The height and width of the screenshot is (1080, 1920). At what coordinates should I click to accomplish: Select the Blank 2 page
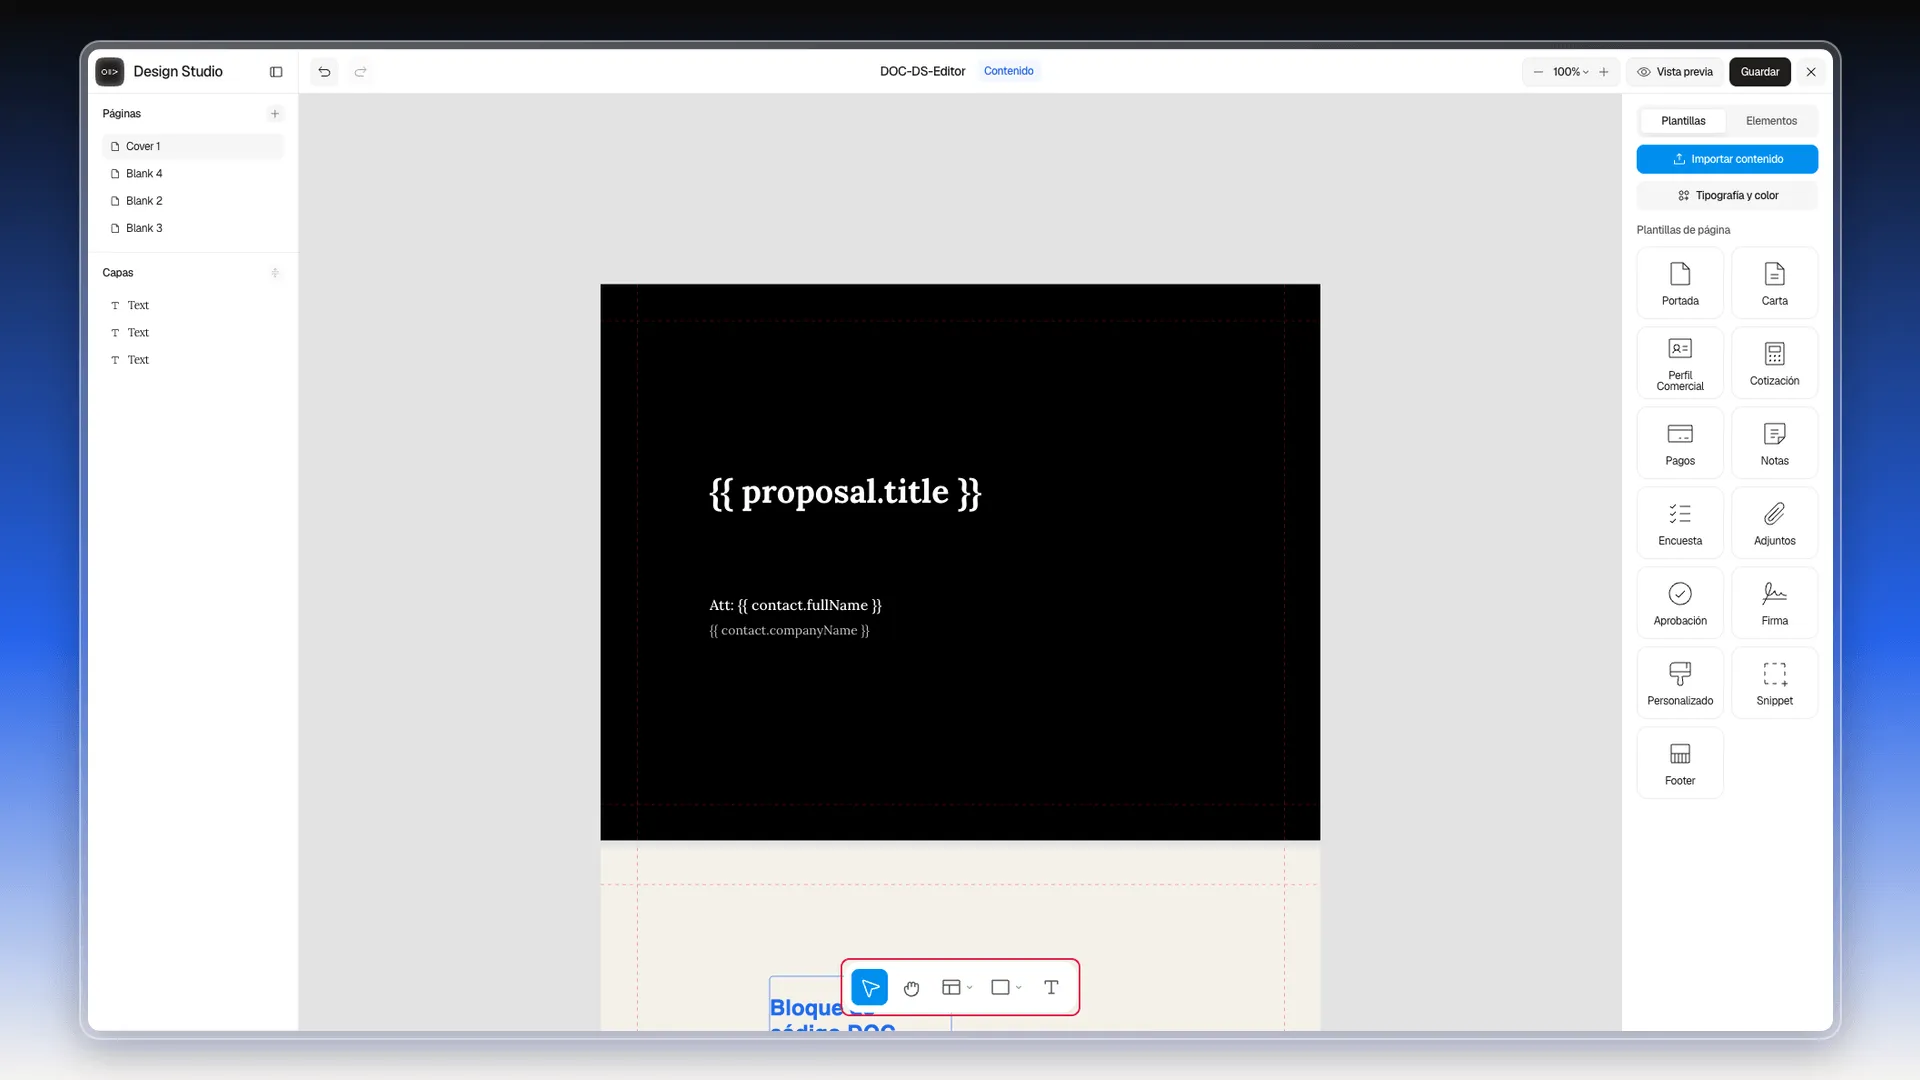[193, 201]
